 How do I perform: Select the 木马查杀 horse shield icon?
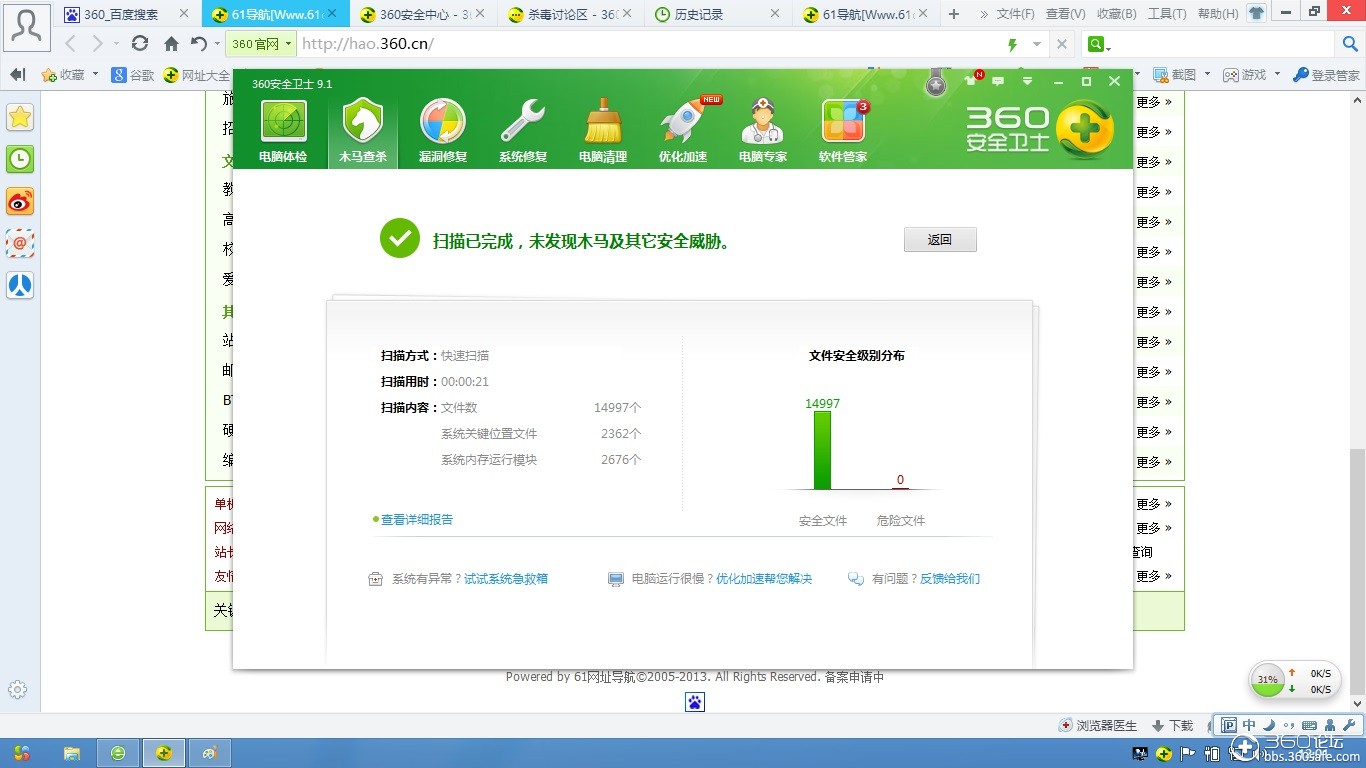click(363, 132)
